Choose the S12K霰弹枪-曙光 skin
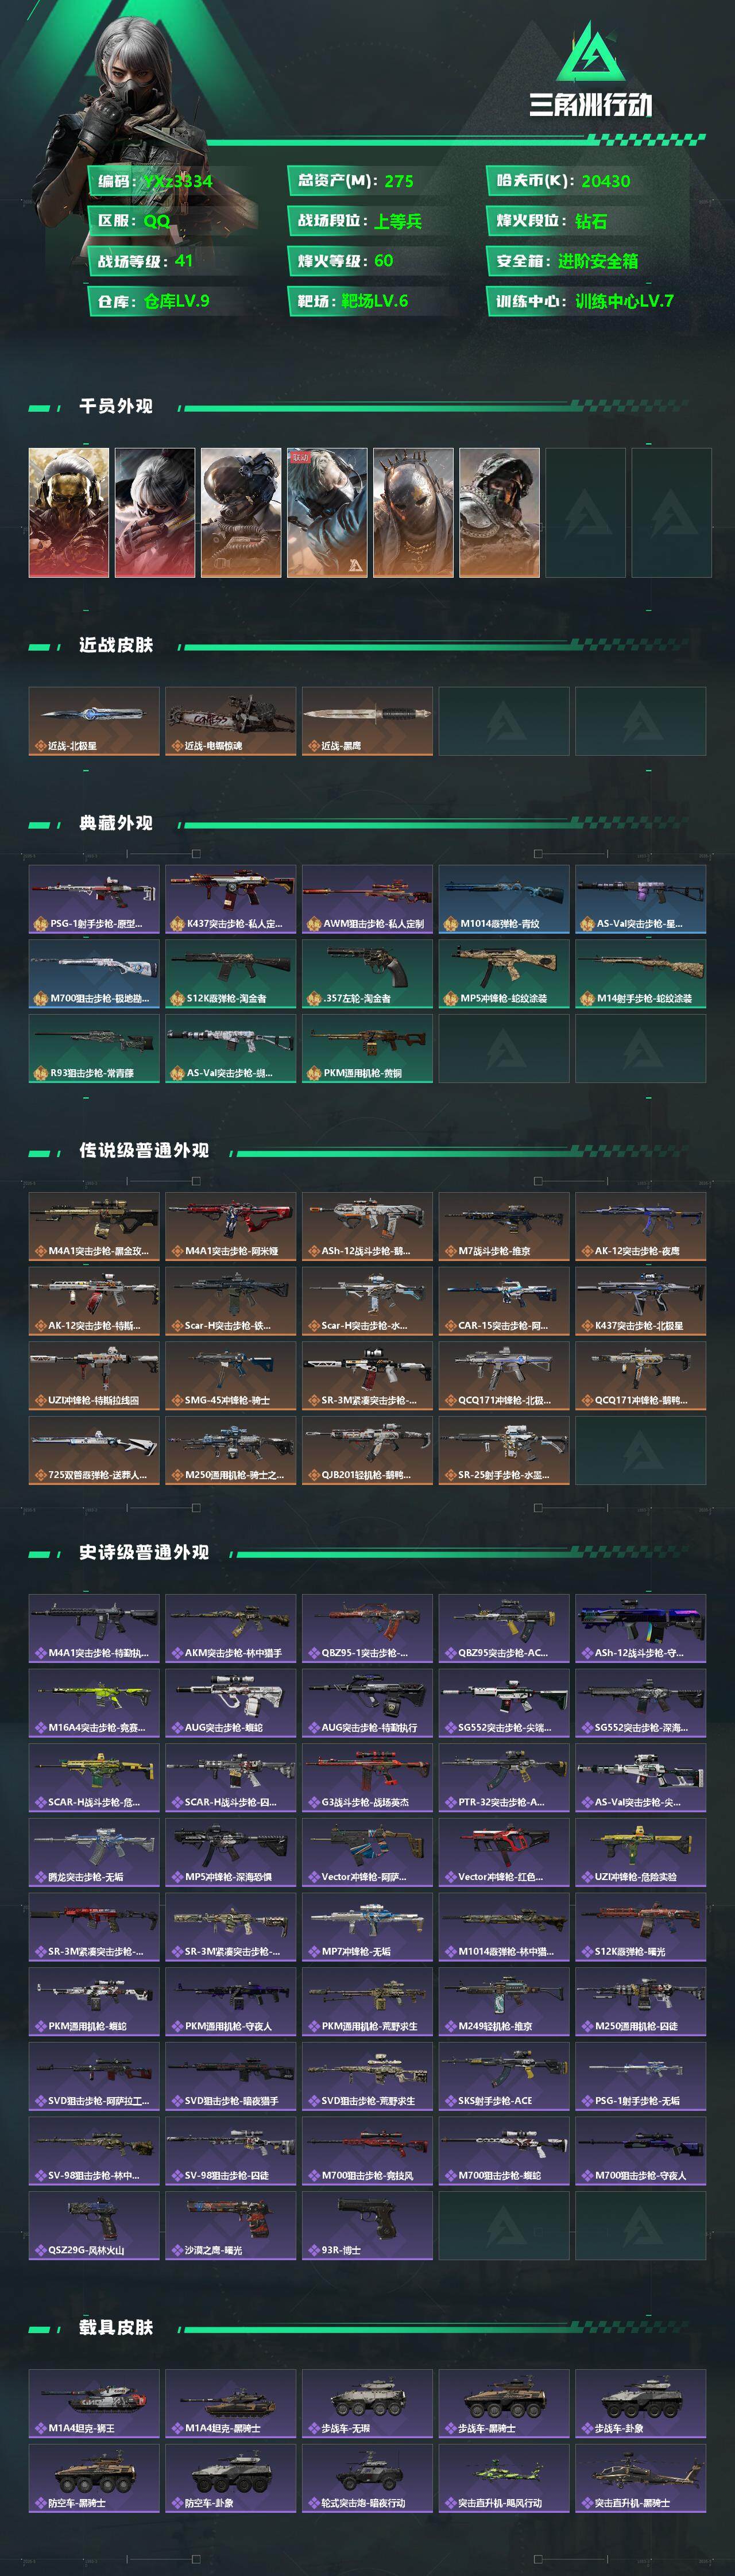 (x=641, y=1927)
